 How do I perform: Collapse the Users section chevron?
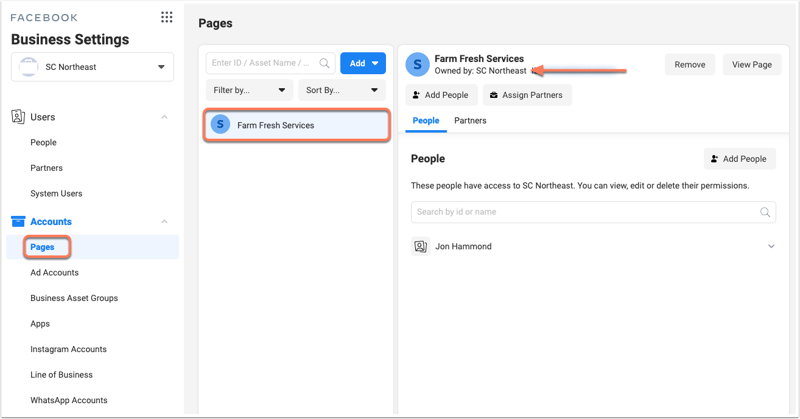(x=164, y=117)
